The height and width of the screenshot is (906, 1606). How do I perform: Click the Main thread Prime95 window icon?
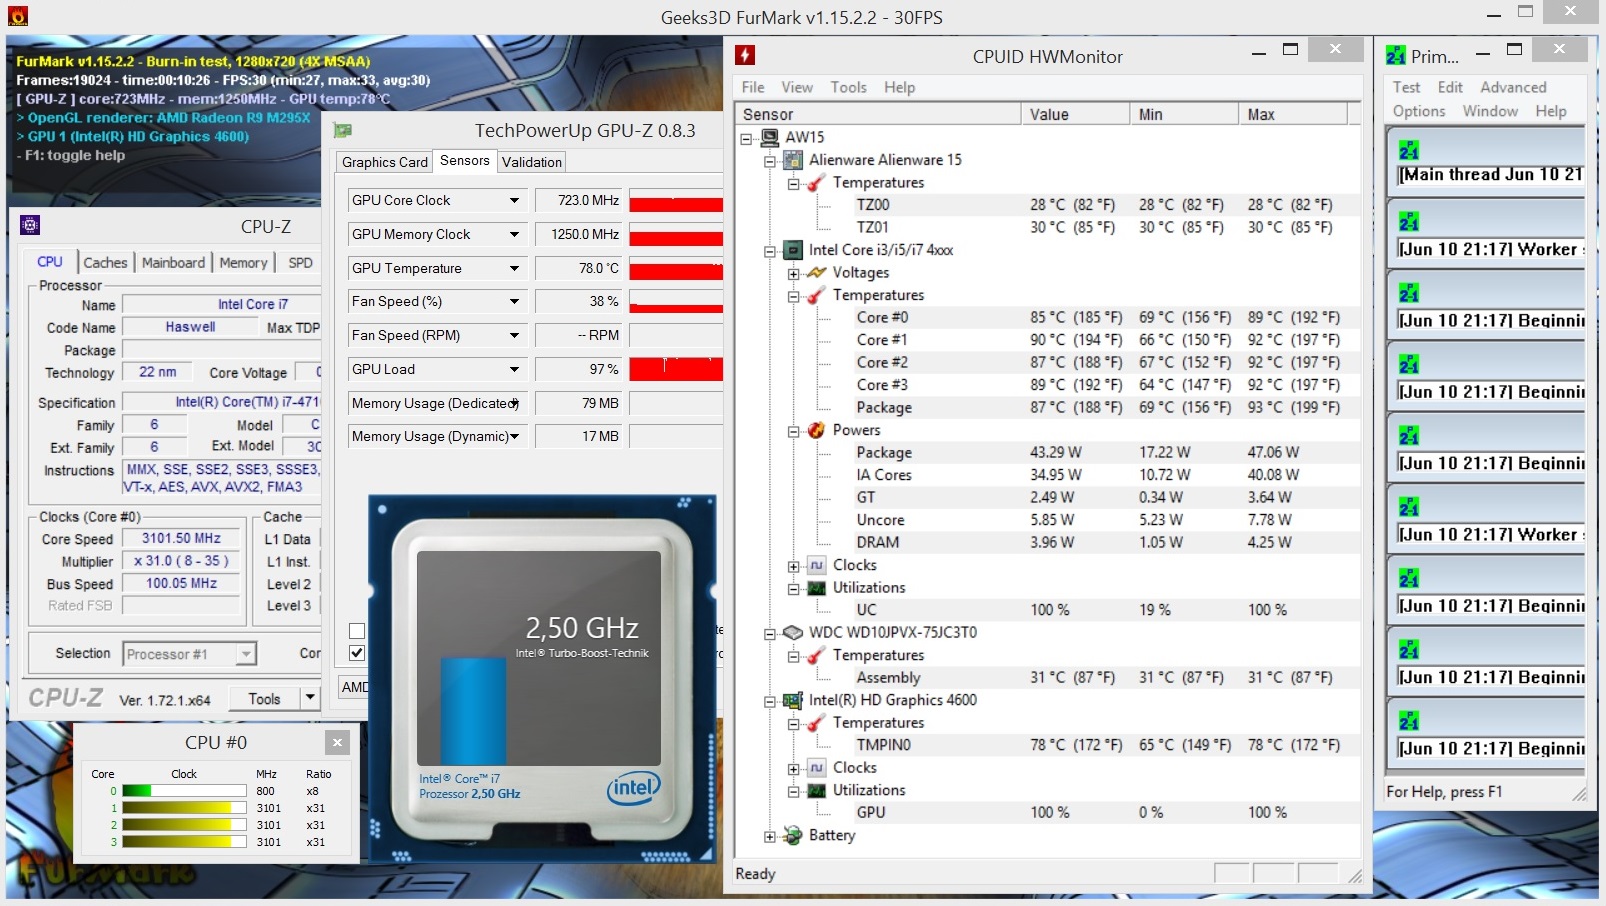(1409, 150)
